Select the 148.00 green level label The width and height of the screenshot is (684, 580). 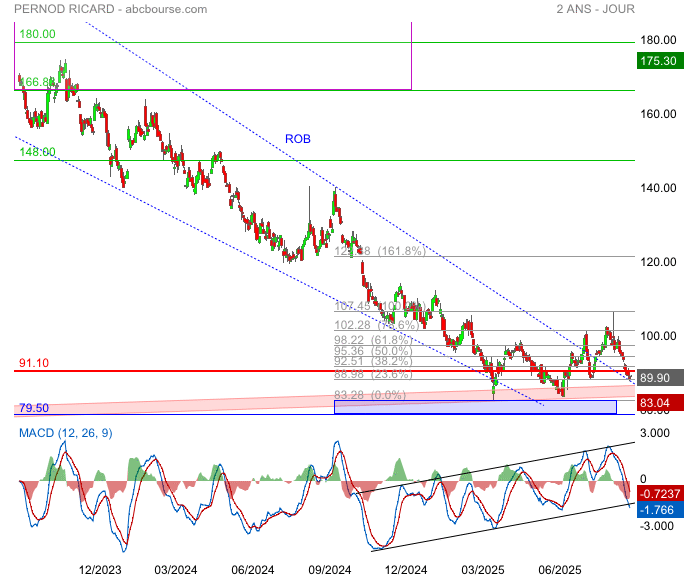coord(38,152)
